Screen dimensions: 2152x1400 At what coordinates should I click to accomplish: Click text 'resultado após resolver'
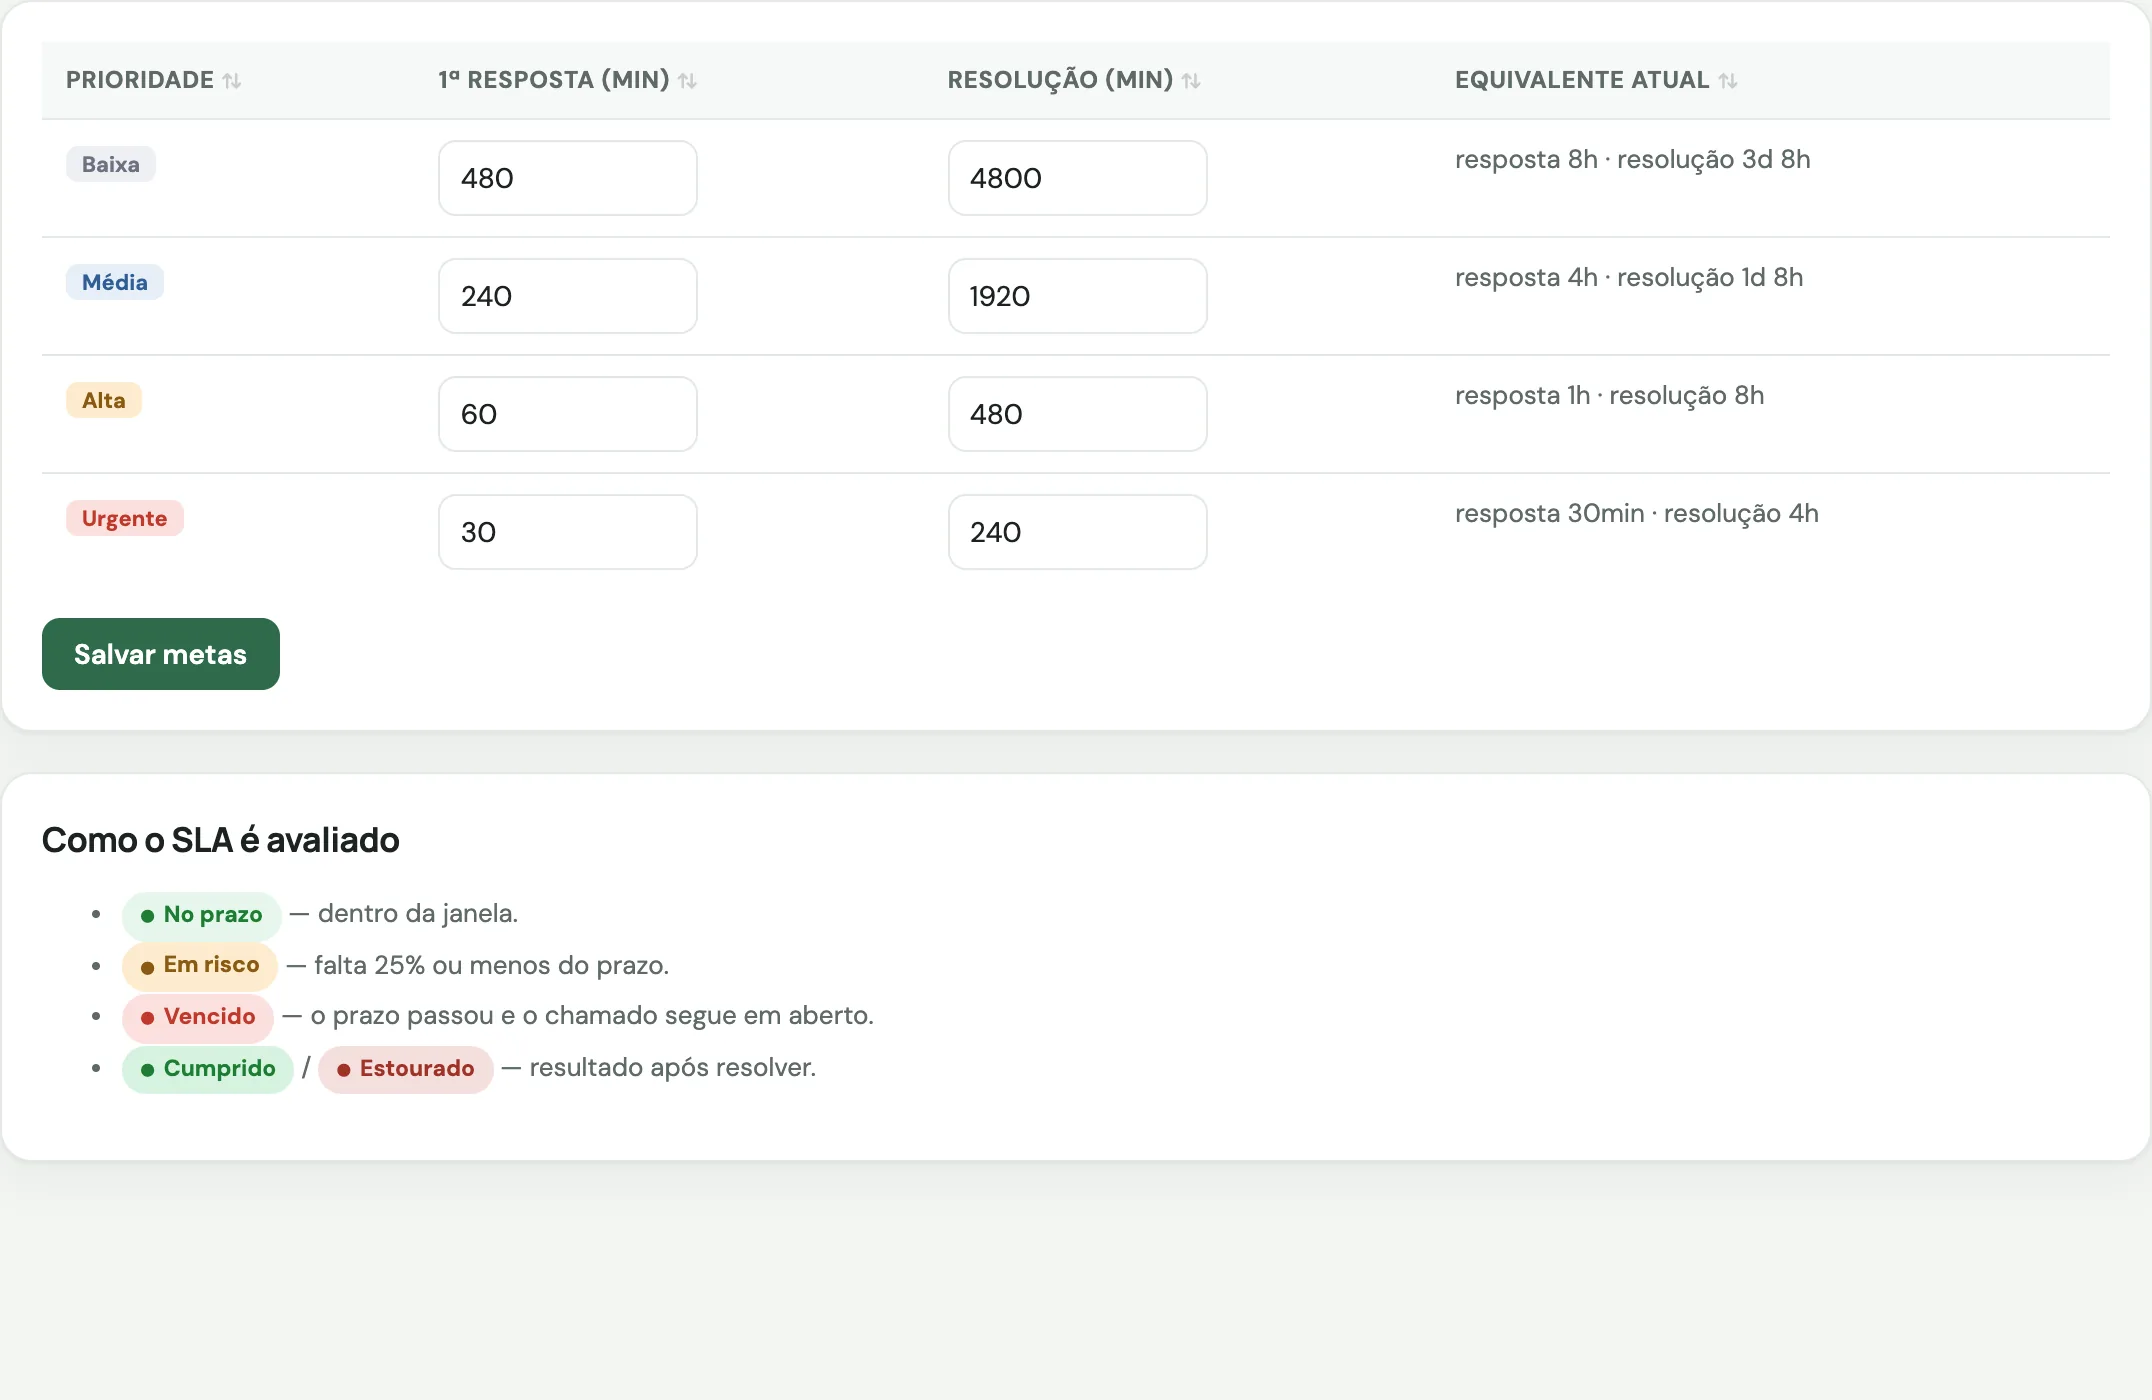(x=671, y=1067)
